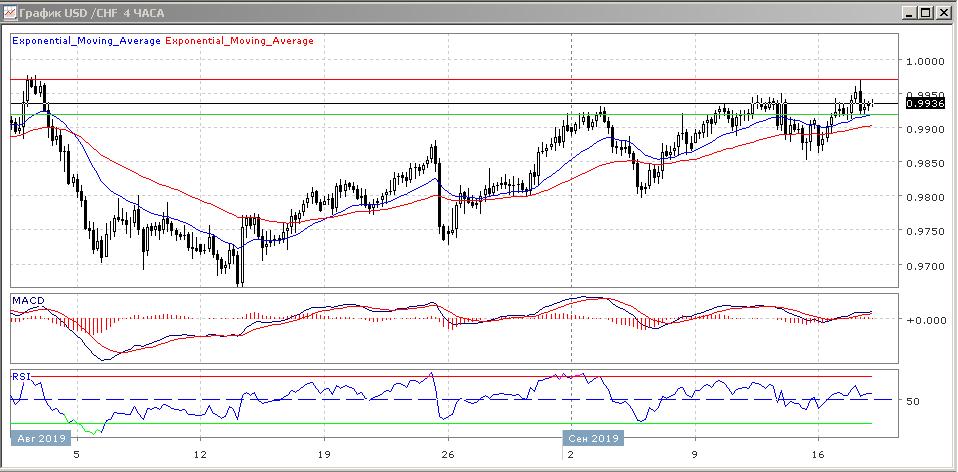Click the chart icon in the title bar
This screenshot has width=958, height=472.
point(11,12)
